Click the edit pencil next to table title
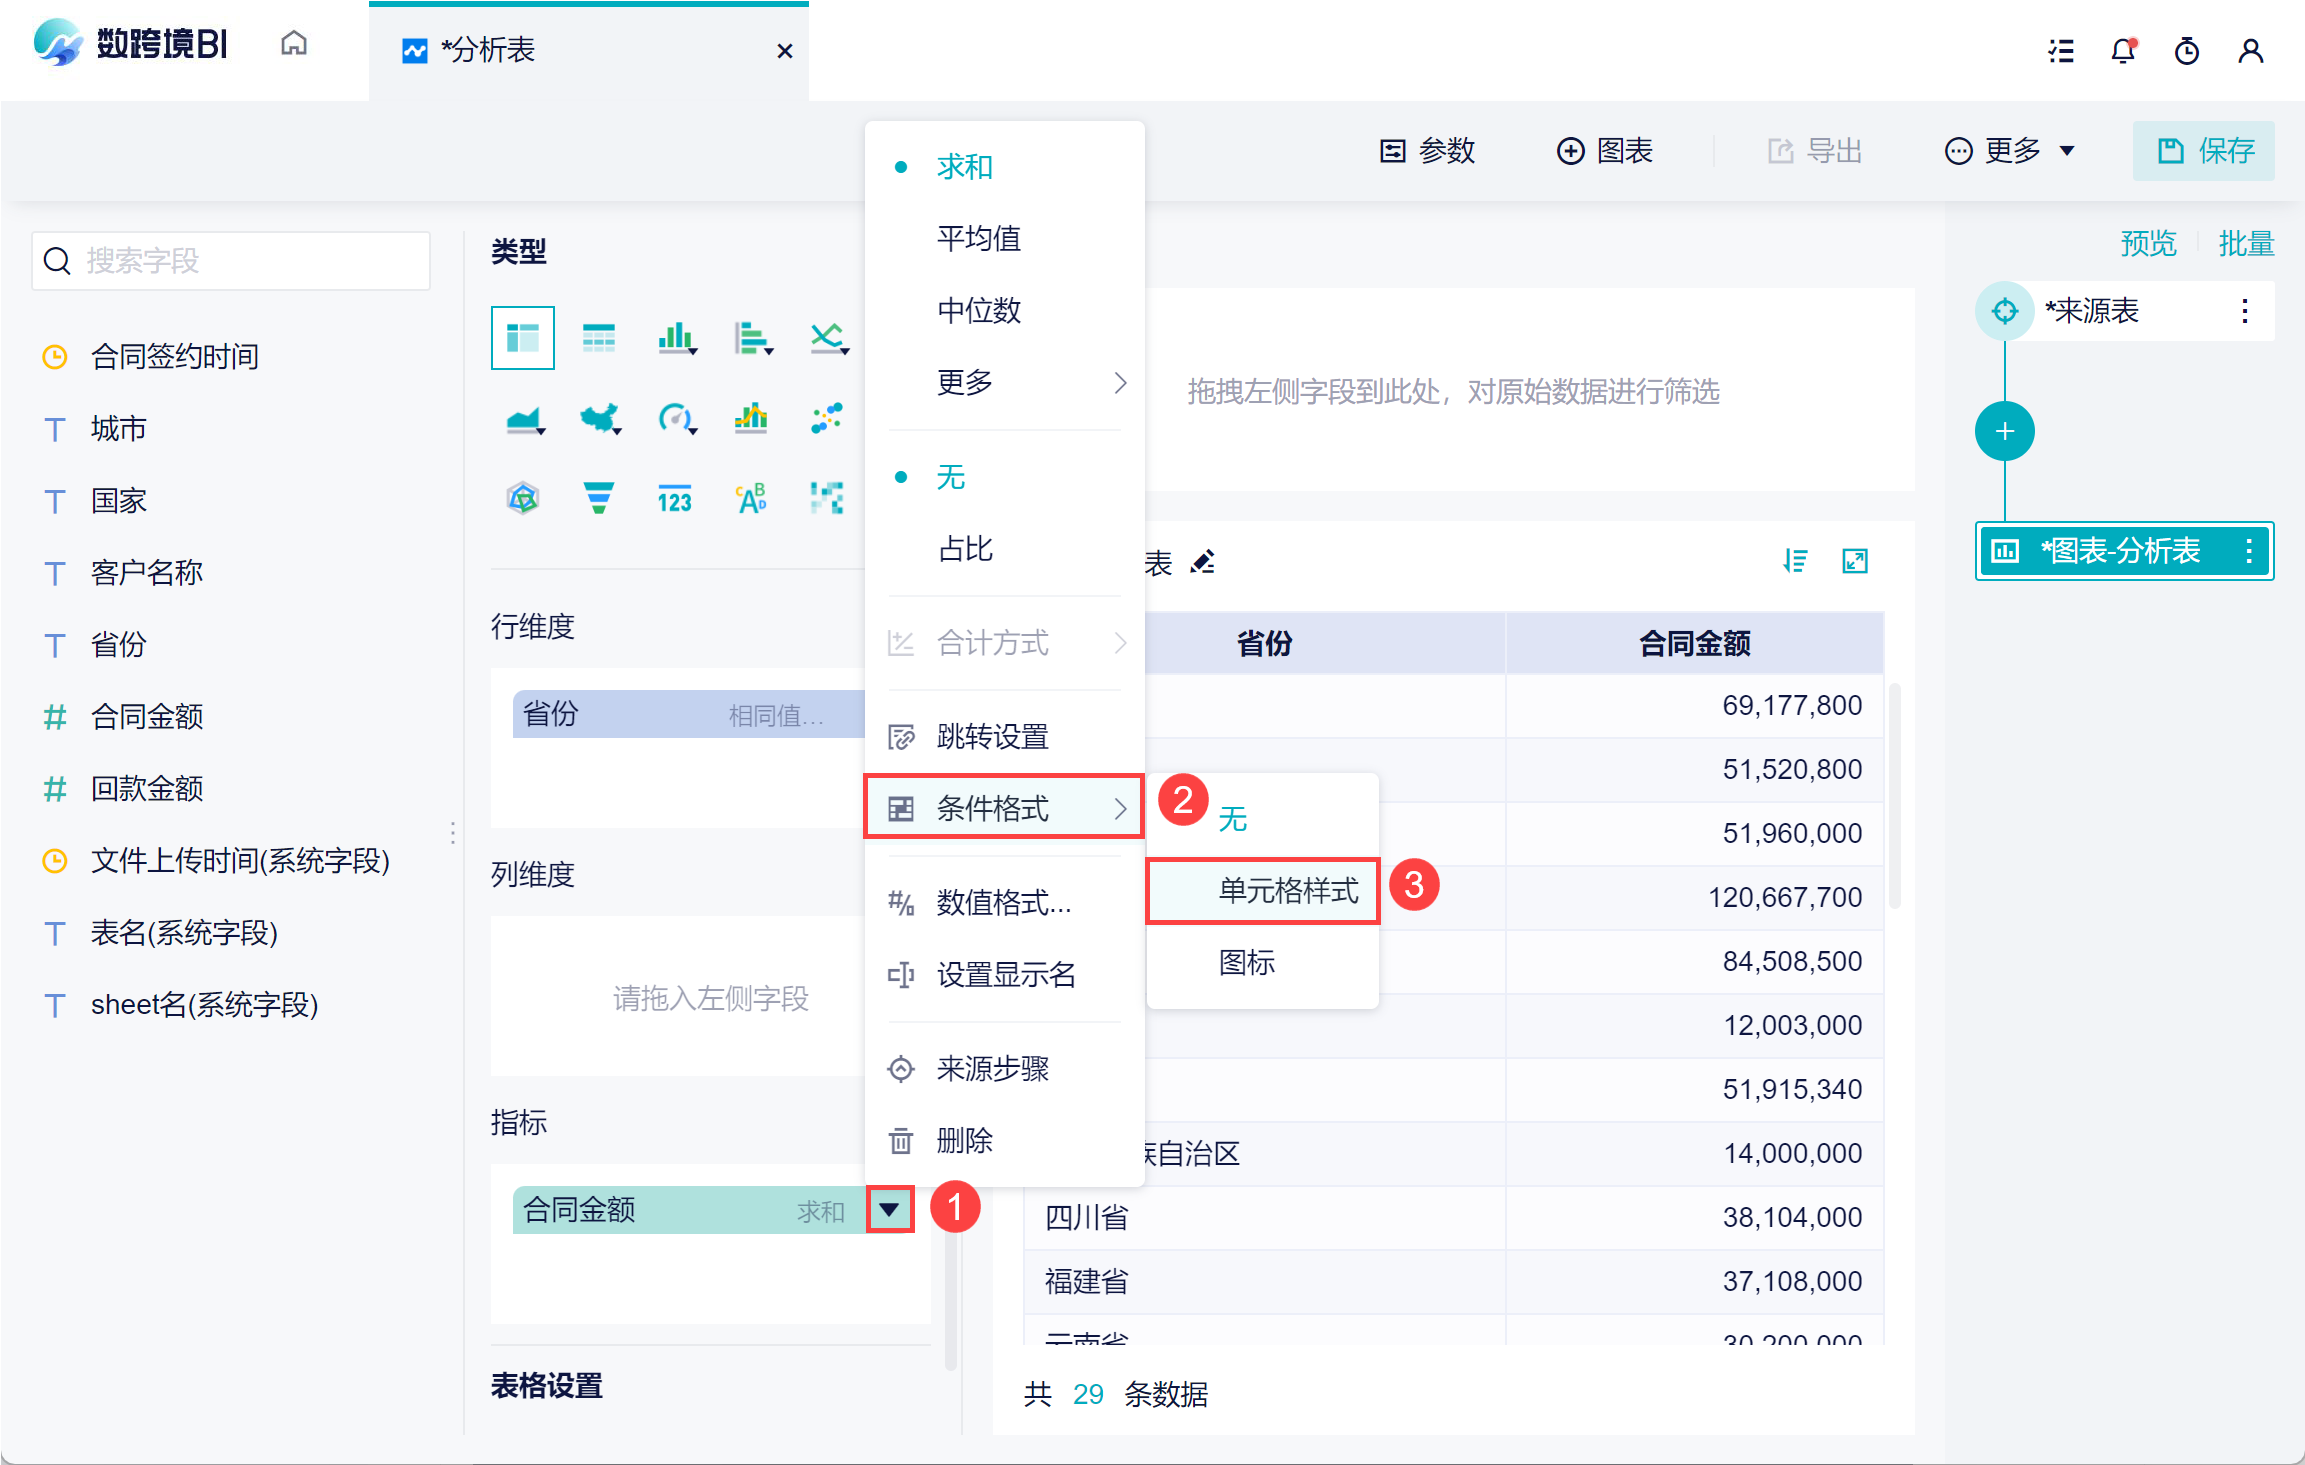The width and height of the screenshot is (2305, 1465). [1203, 562]
